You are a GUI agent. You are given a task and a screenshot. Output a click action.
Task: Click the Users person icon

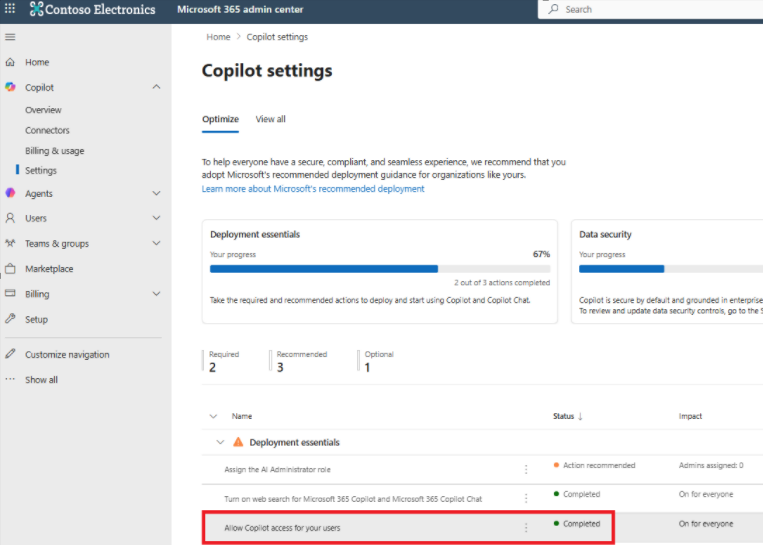10,218
